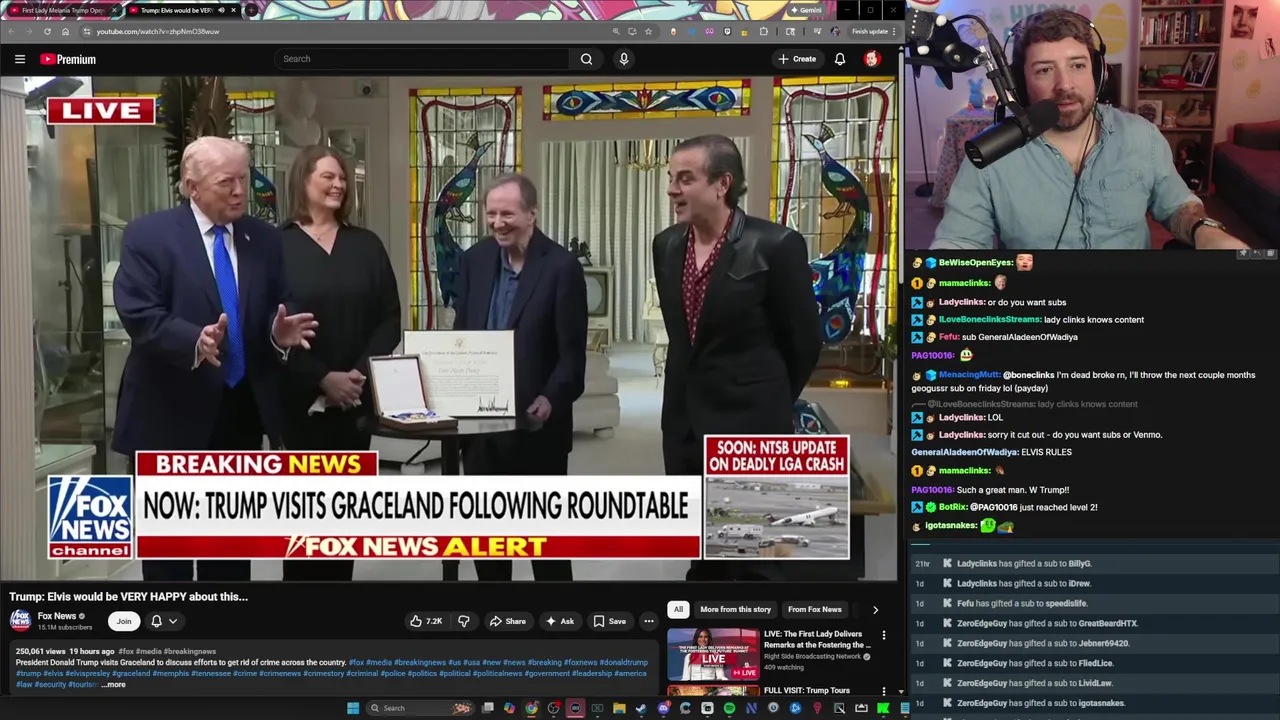
Task: Click GeneralAladeenOfWadiya ELVIS RULES message
Action: point(991,452)
